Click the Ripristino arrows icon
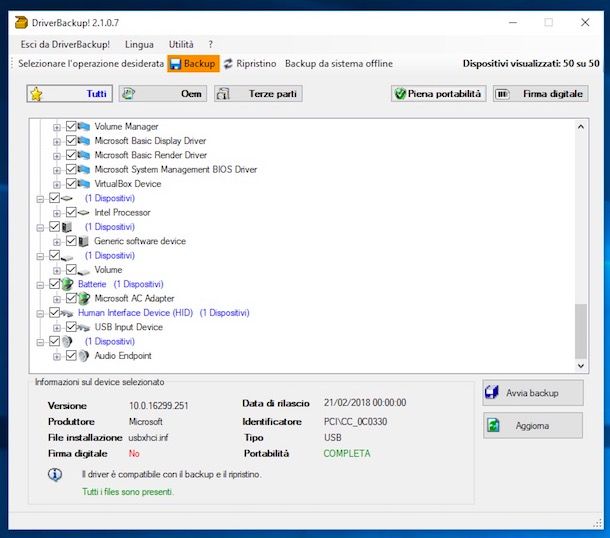 coord(228,63)
